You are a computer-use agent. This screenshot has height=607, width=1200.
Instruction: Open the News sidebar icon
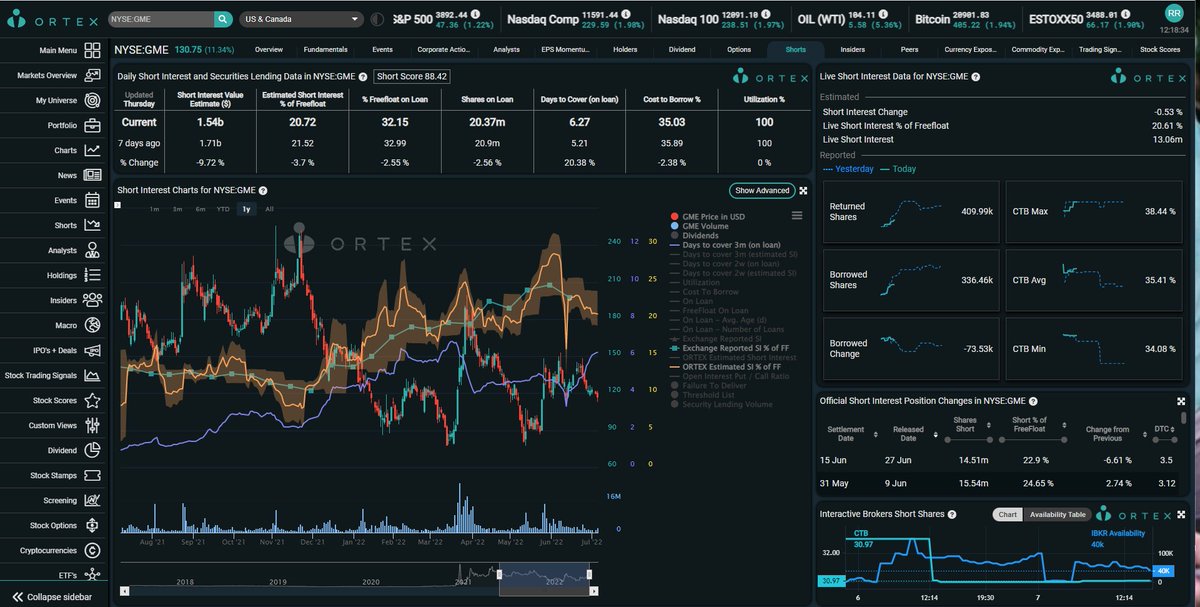[92, 175]
